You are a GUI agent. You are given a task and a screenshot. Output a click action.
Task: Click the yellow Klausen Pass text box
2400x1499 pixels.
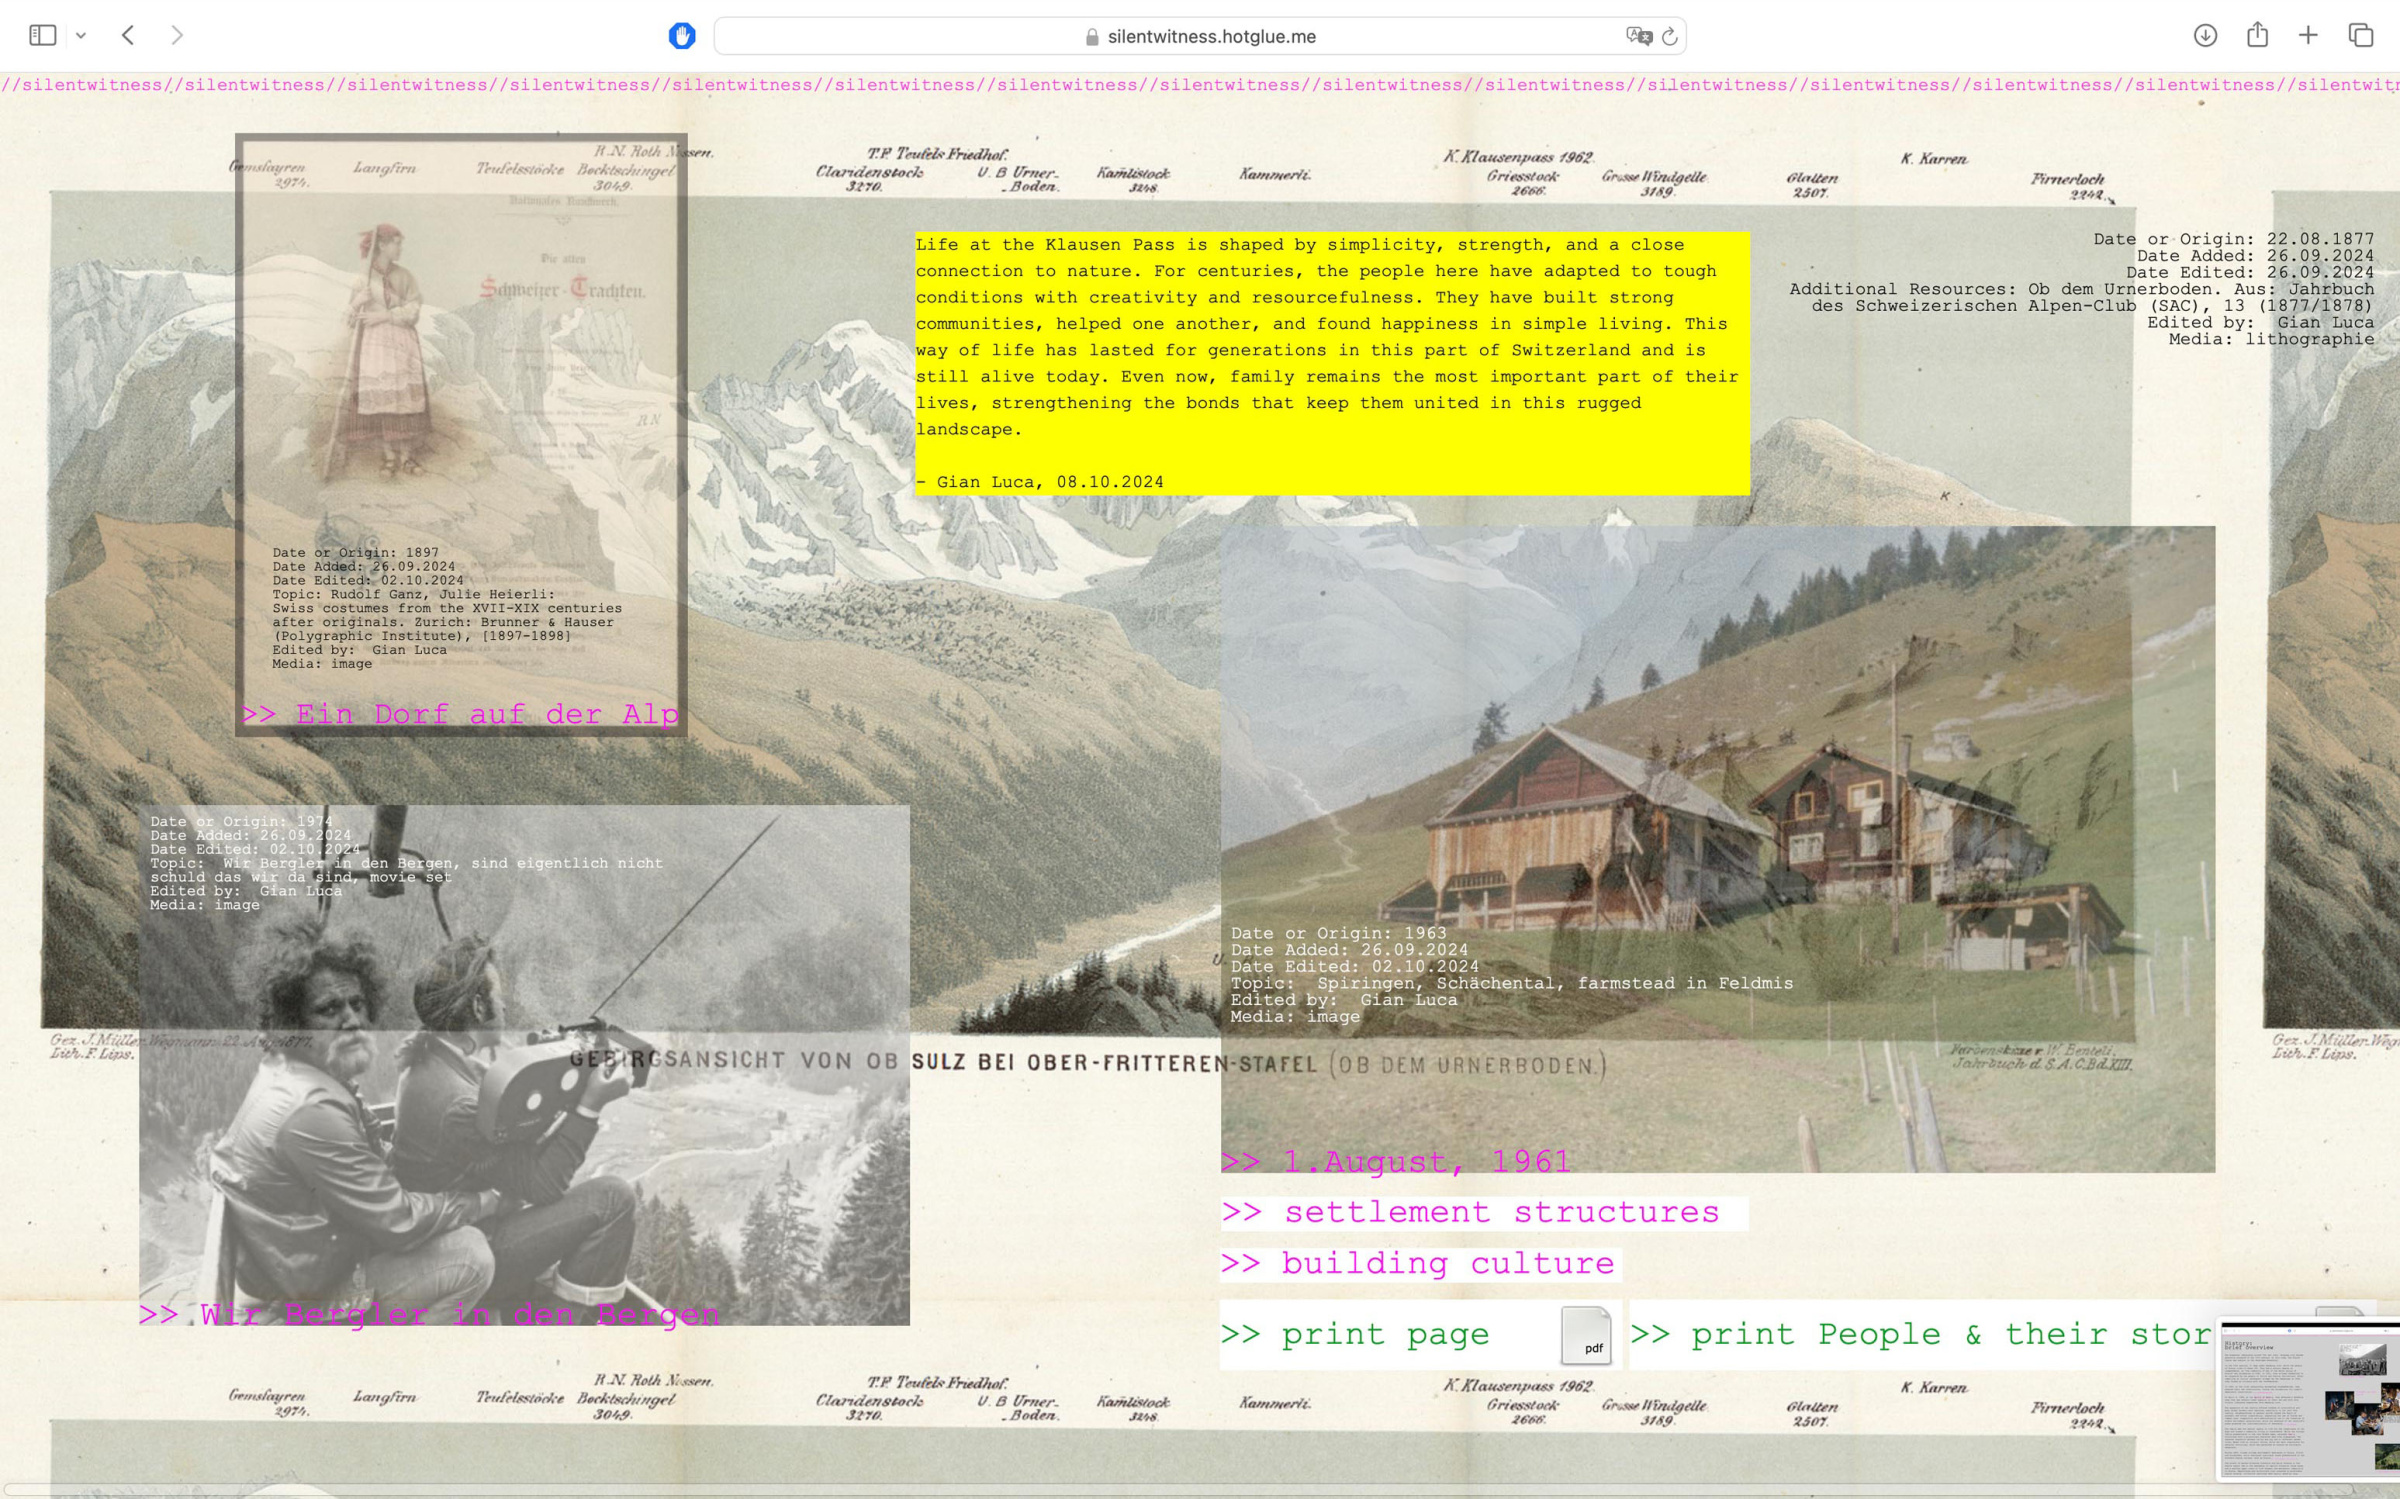tap(1332, 364)
